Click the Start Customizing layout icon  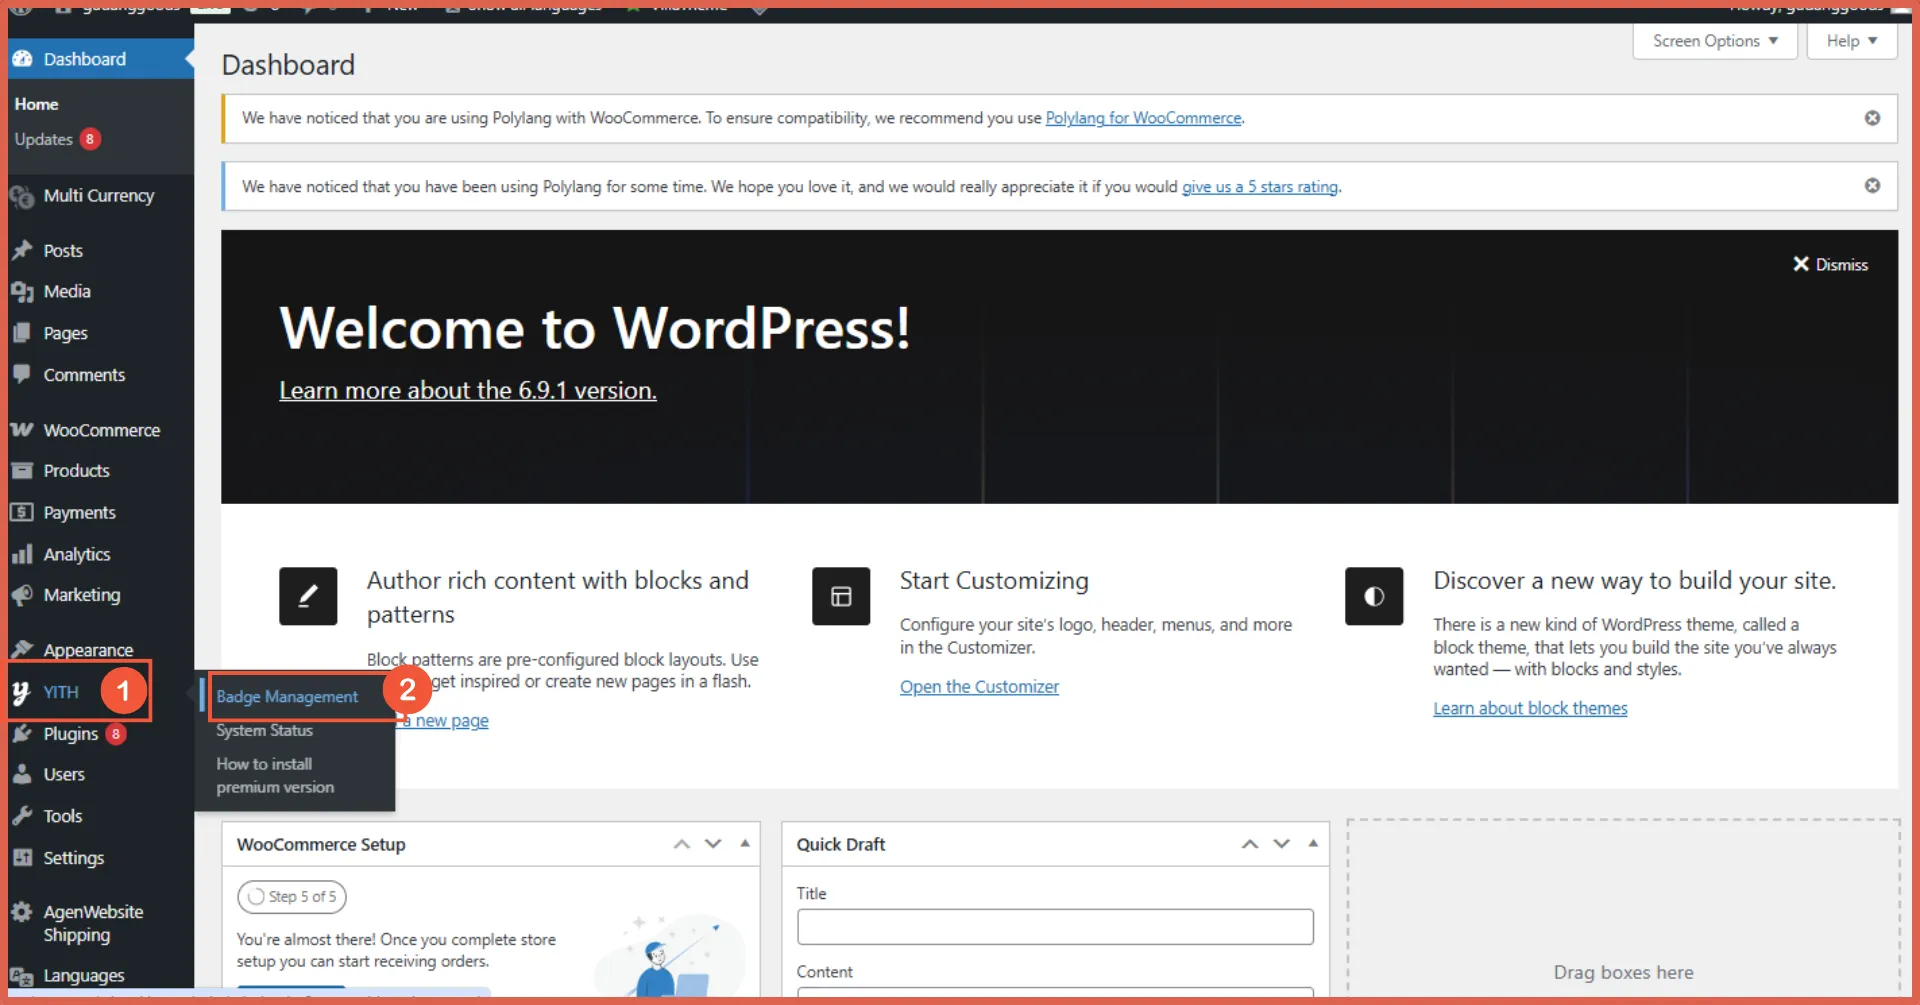841,596
